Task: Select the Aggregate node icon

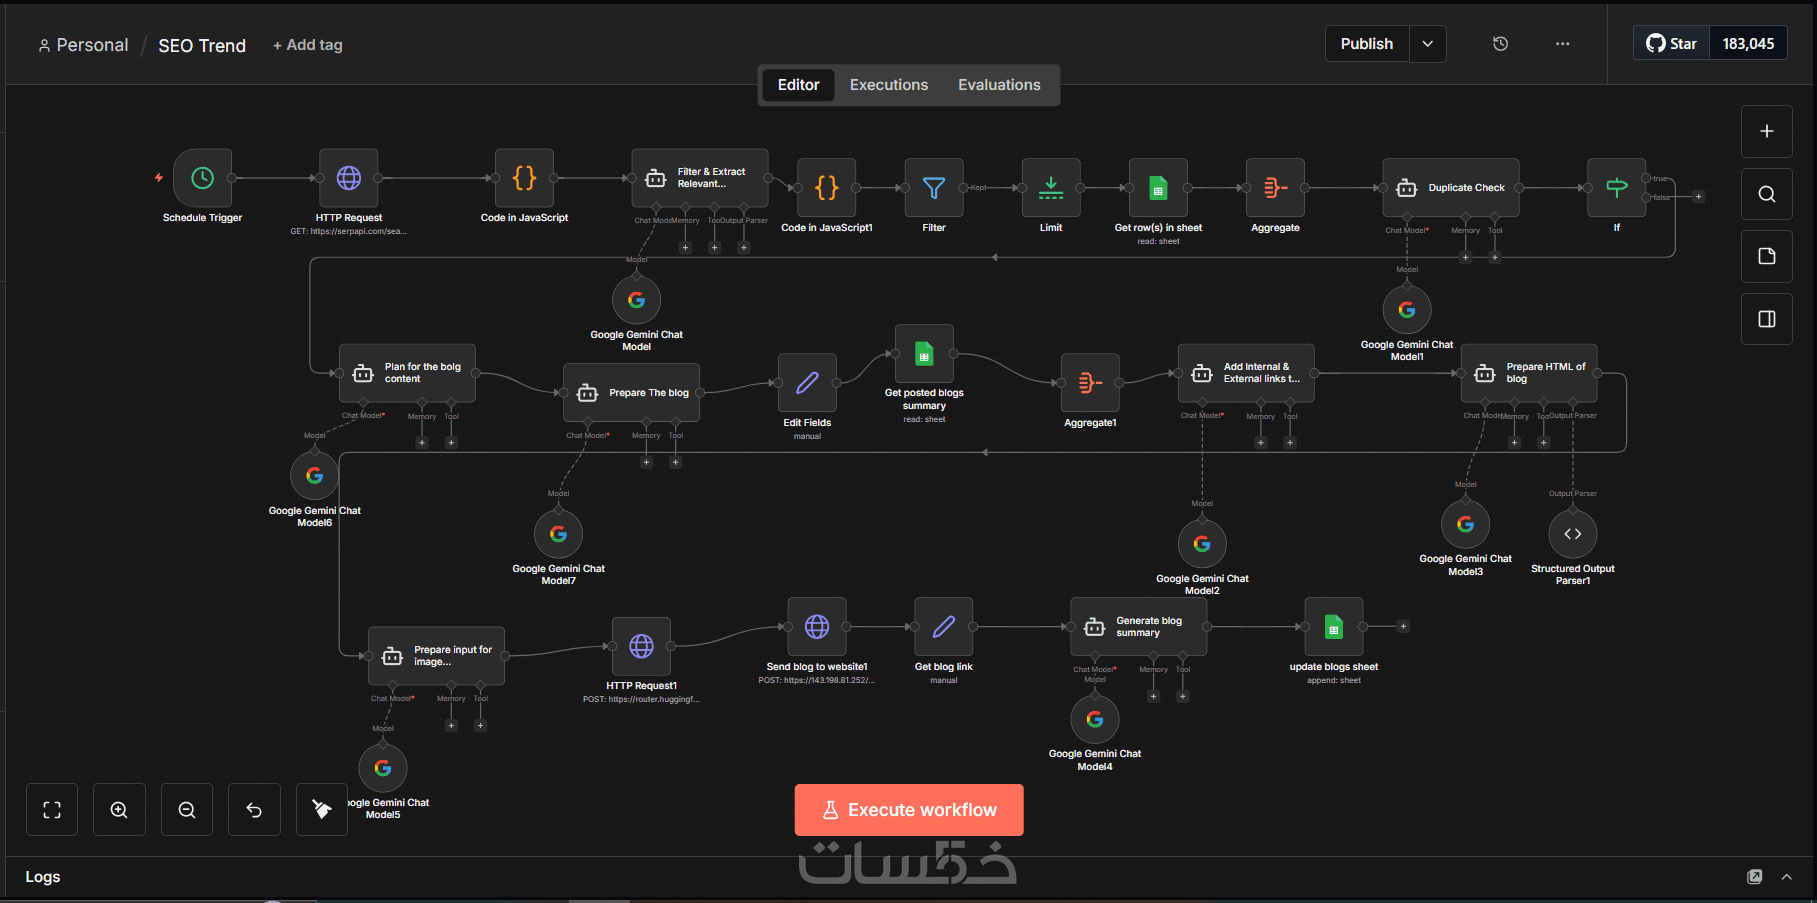Action: (x=1275, y=188)
